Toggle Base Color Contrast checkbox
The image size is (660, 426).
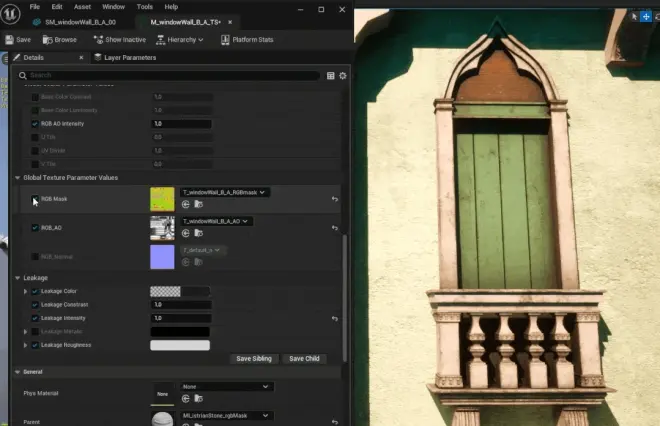tap(35, 97)
